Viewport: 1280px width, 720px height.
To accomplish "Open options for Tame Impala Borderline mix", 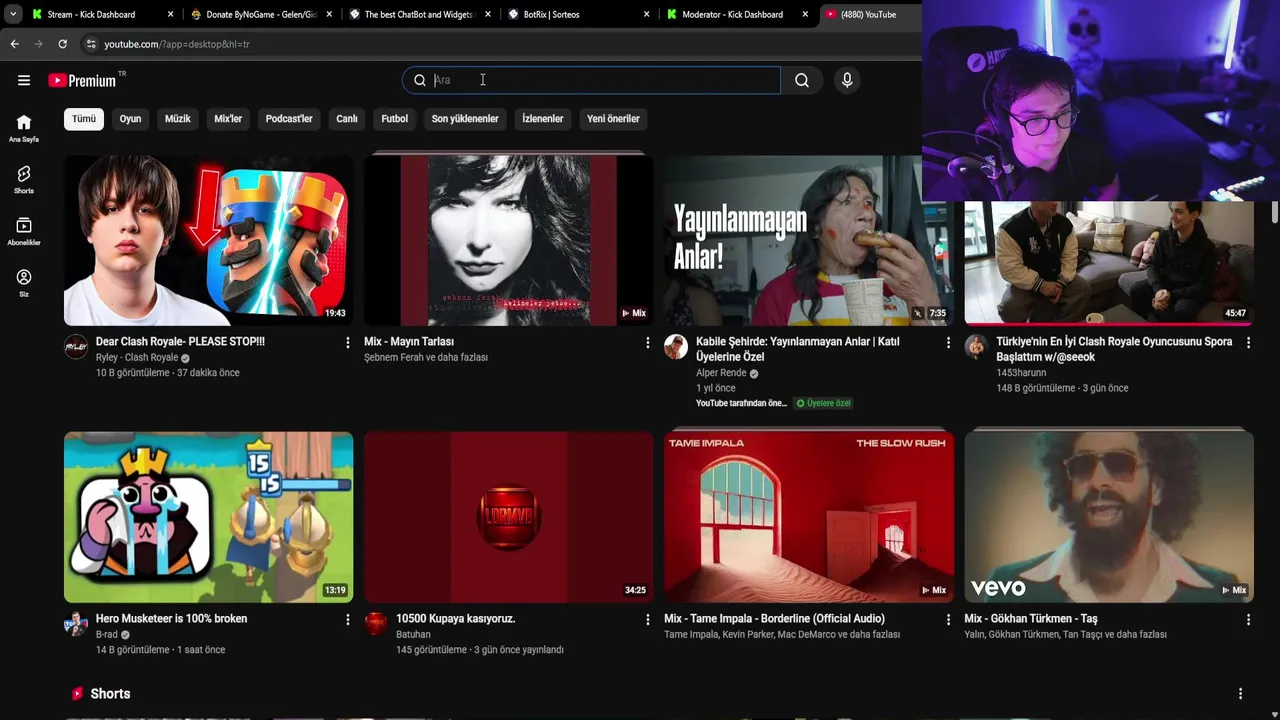I will pos(948,619).
